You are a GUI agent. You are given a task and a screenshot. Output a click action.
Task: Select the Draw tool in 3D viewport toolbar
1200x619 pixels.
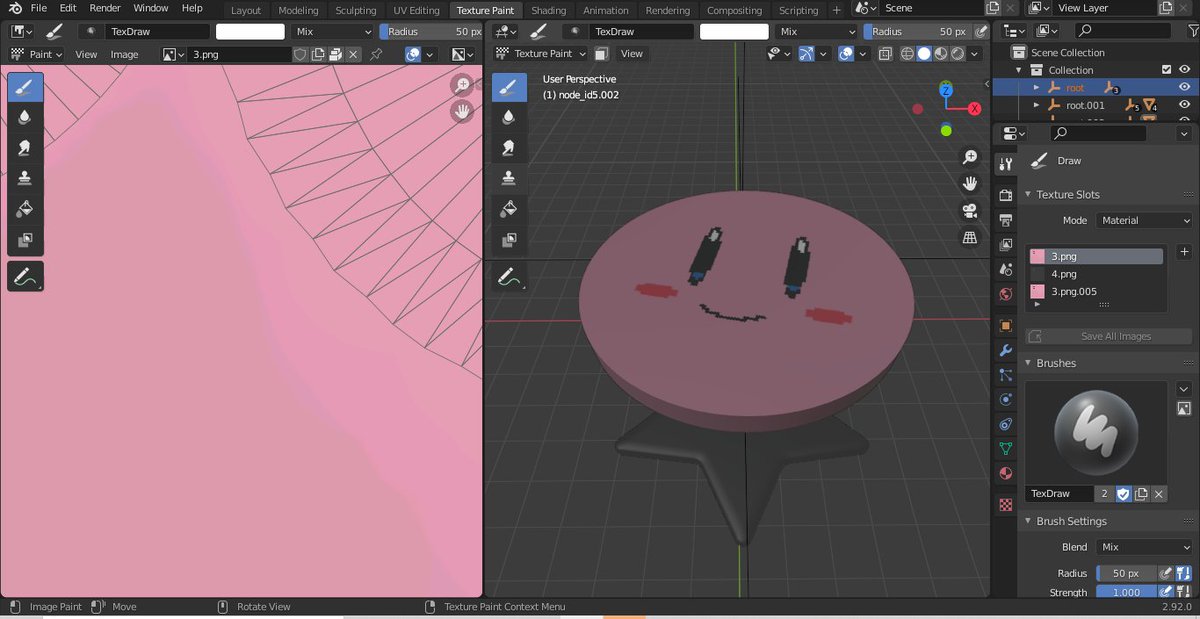[508, 87]
